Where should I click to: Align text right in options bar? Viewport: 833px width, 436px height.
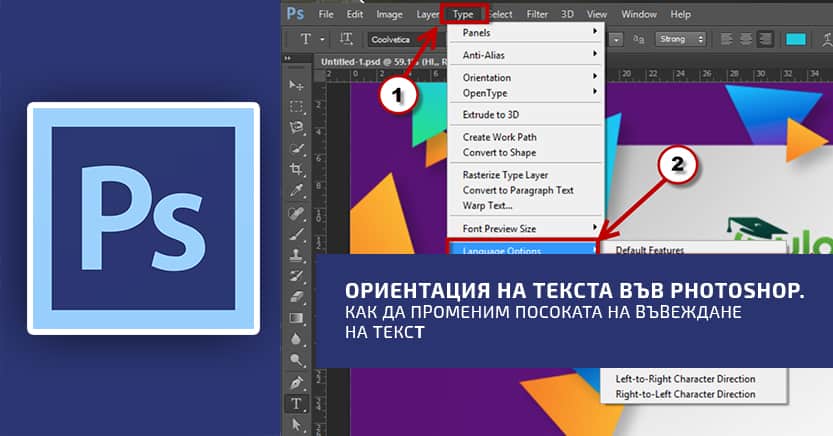[x=765, y=39]
